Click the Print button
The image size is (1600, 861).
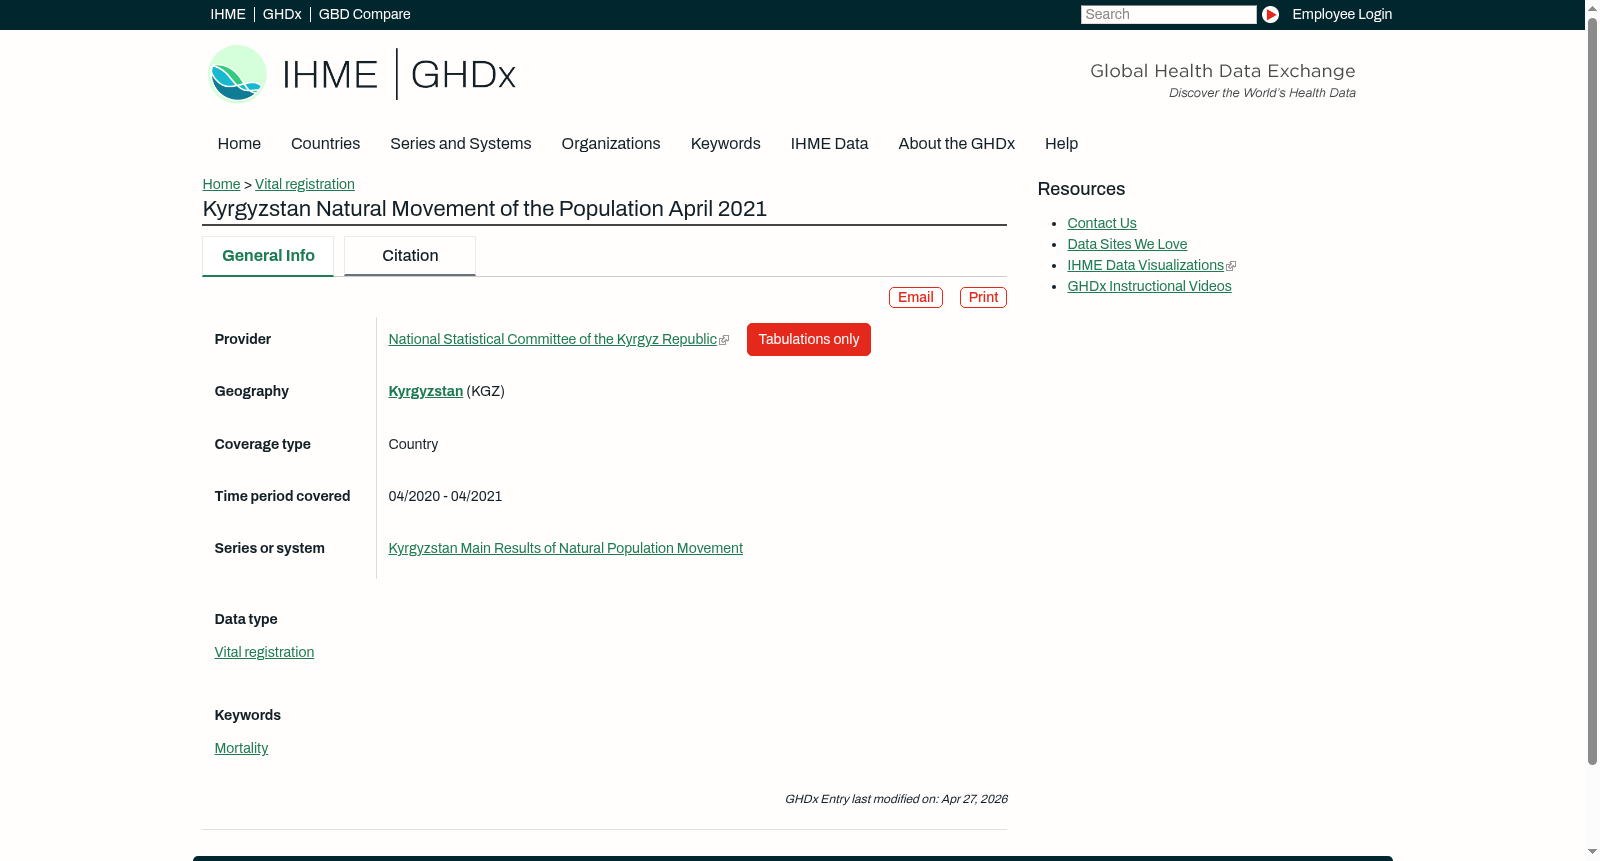pos(983,297)
